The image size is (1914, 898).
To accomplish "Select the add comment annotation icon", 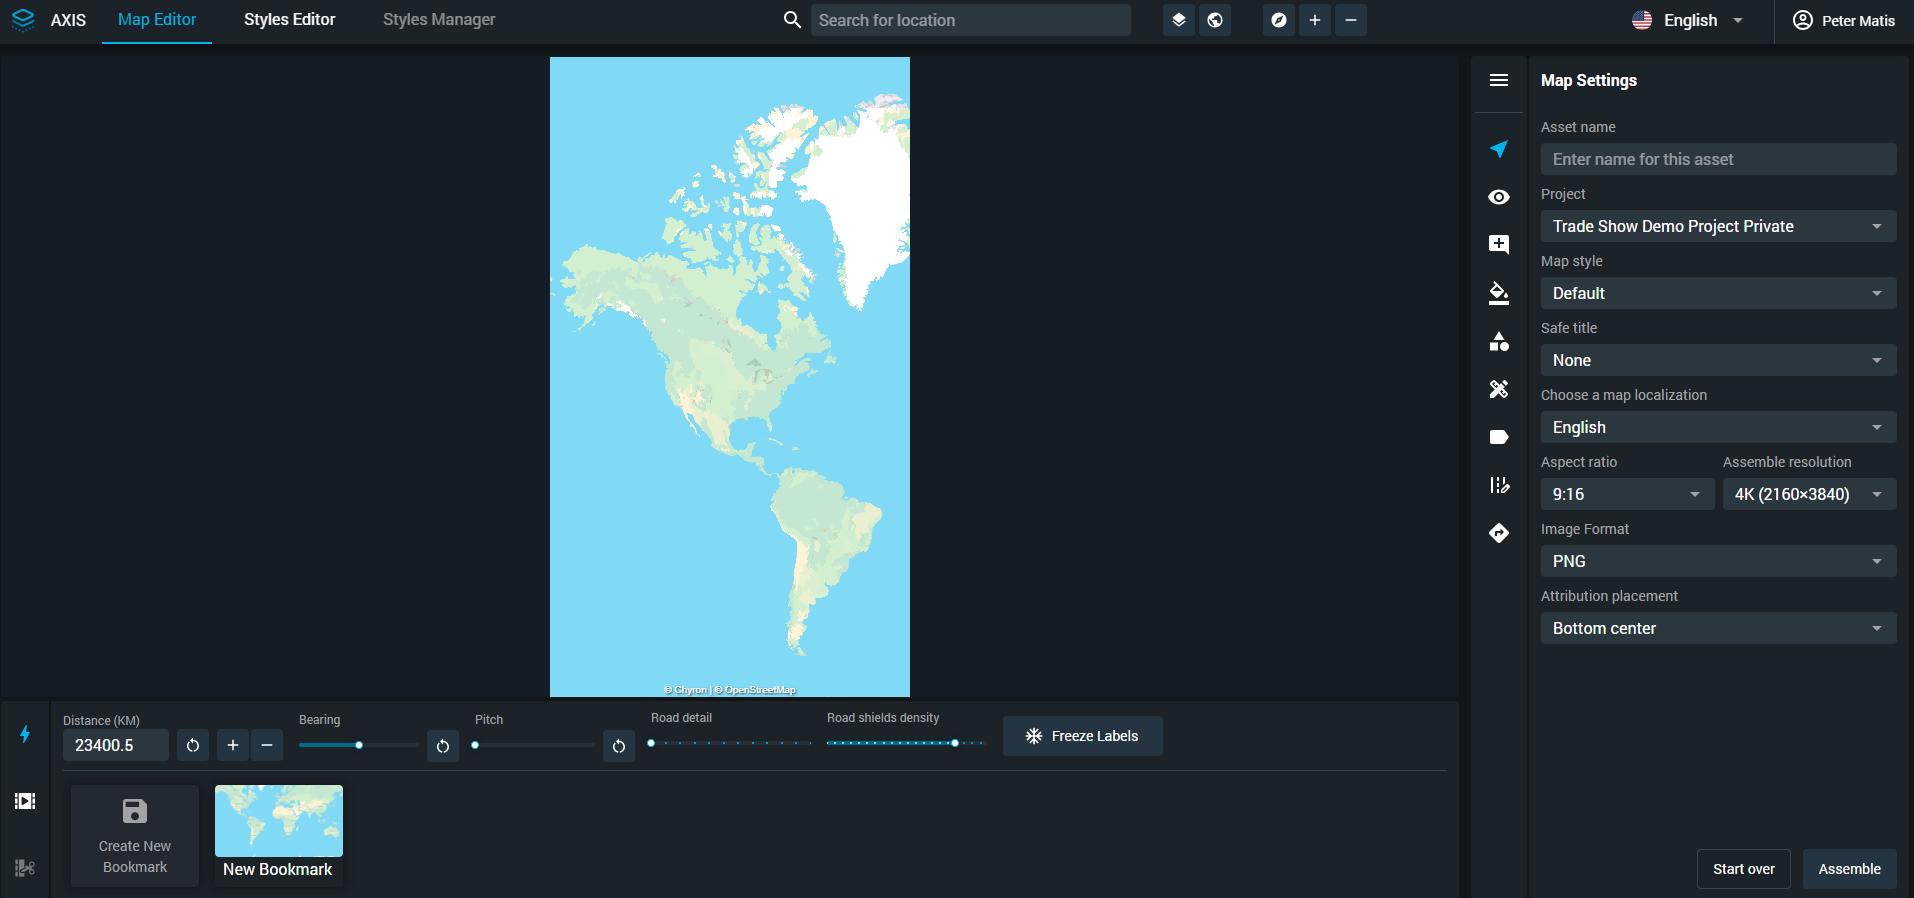I will 1498,245.
